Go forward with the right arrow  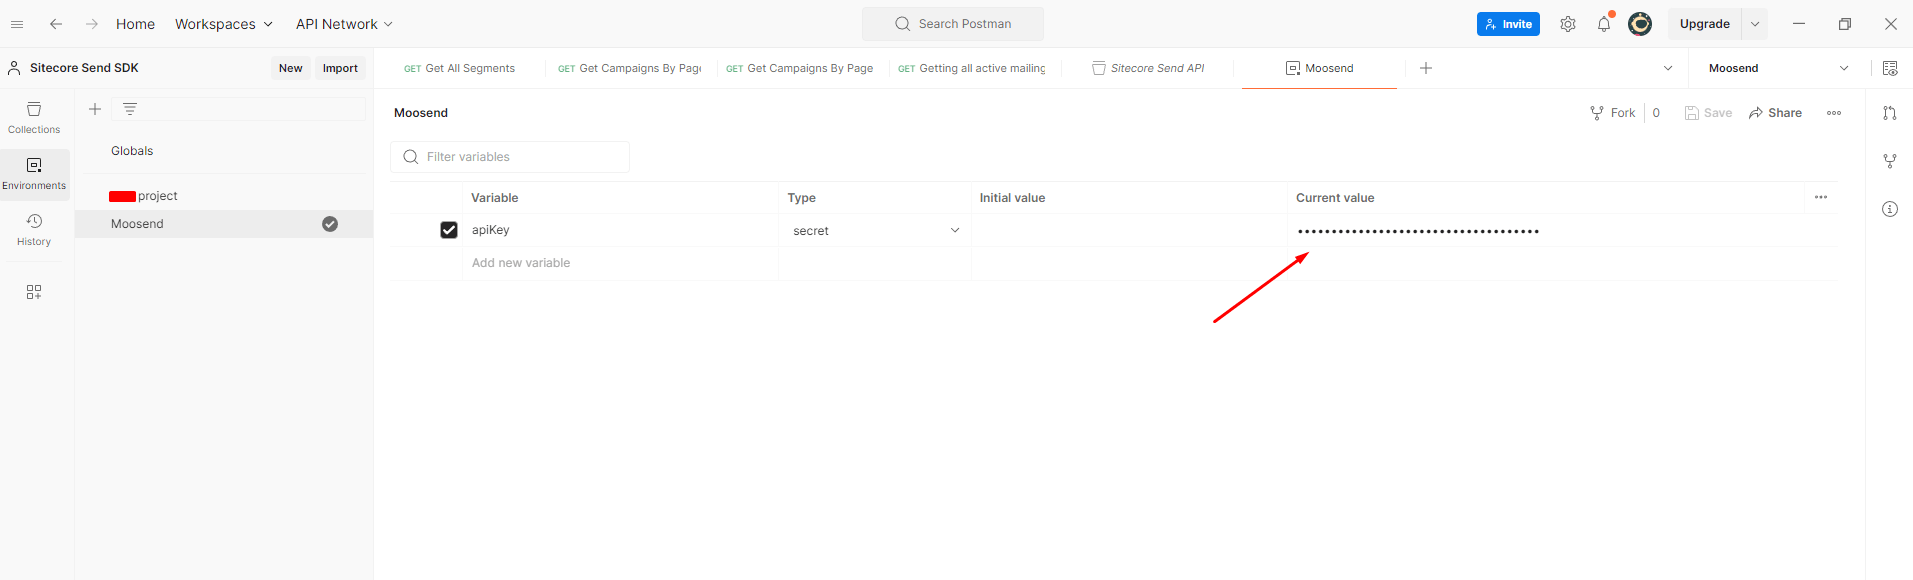[x=92, y=24]
